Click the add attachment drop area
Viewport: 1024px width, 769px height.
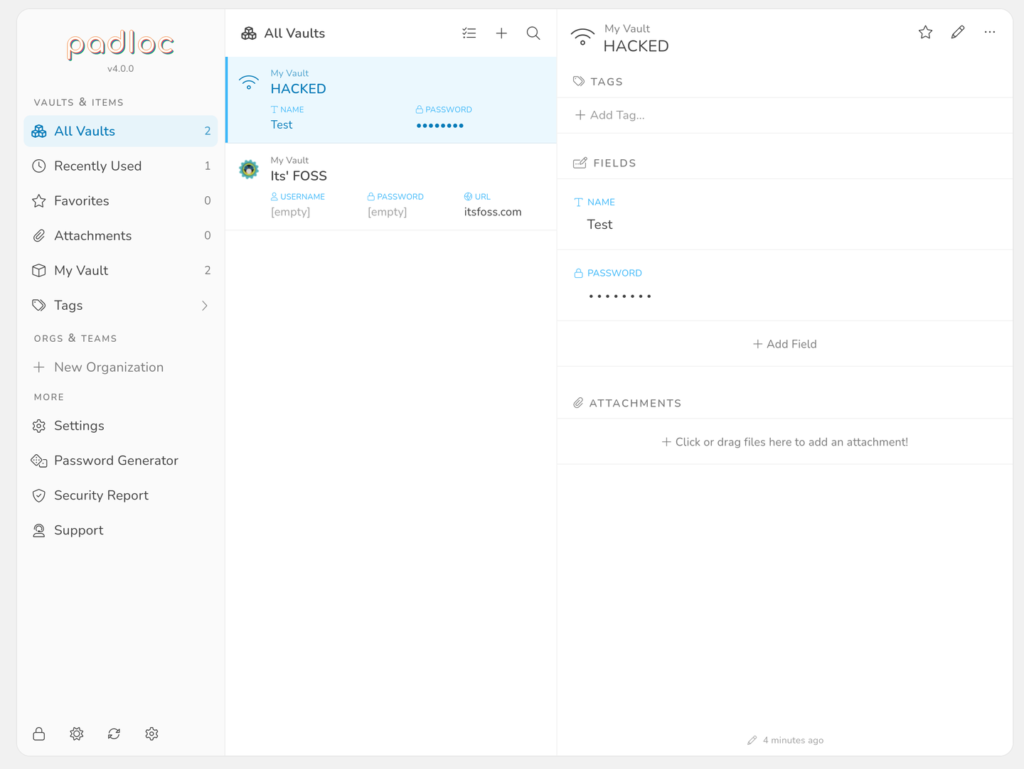pos(785,442)
